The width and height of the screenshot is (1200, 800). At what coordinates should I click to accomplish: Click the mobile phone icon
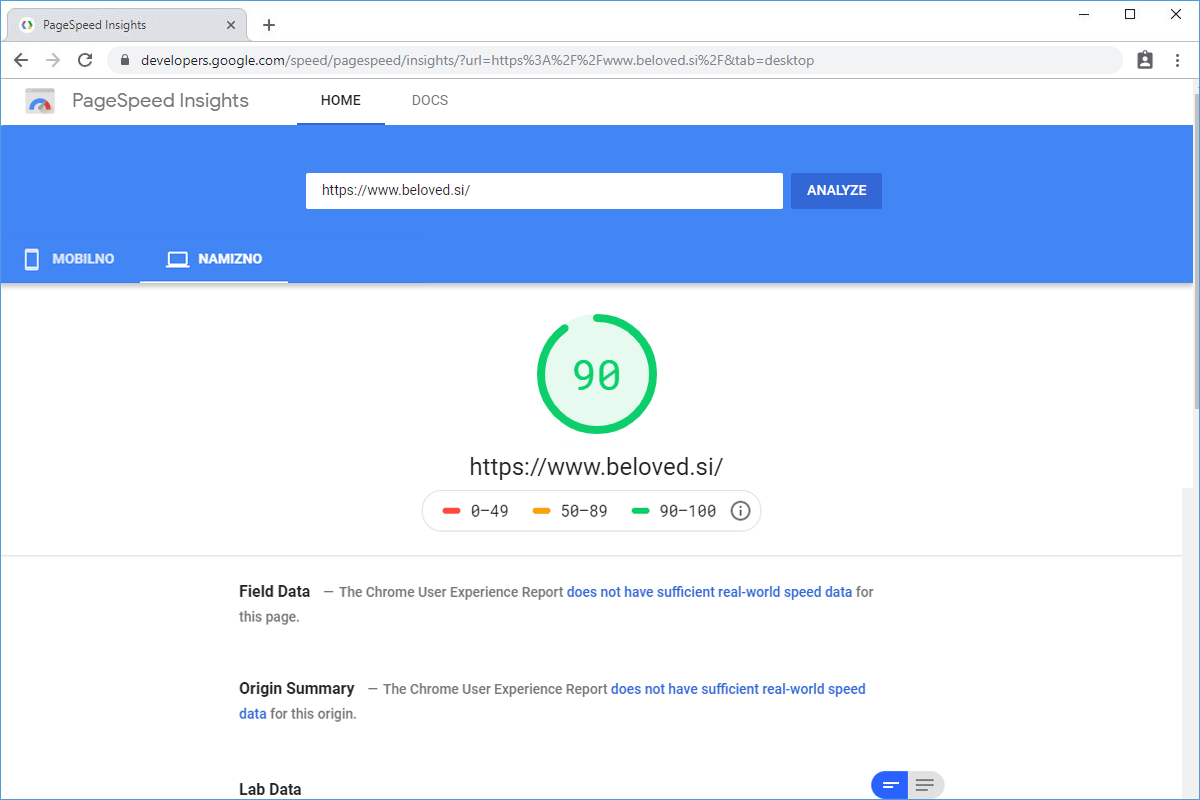tap(32, 259)
